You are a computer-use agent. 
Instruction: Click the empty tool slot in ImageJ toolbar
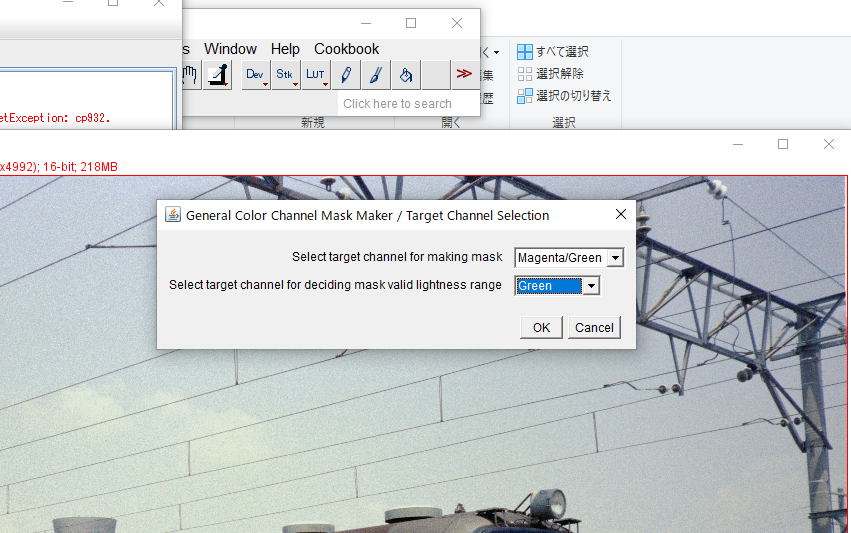[436, 74]
